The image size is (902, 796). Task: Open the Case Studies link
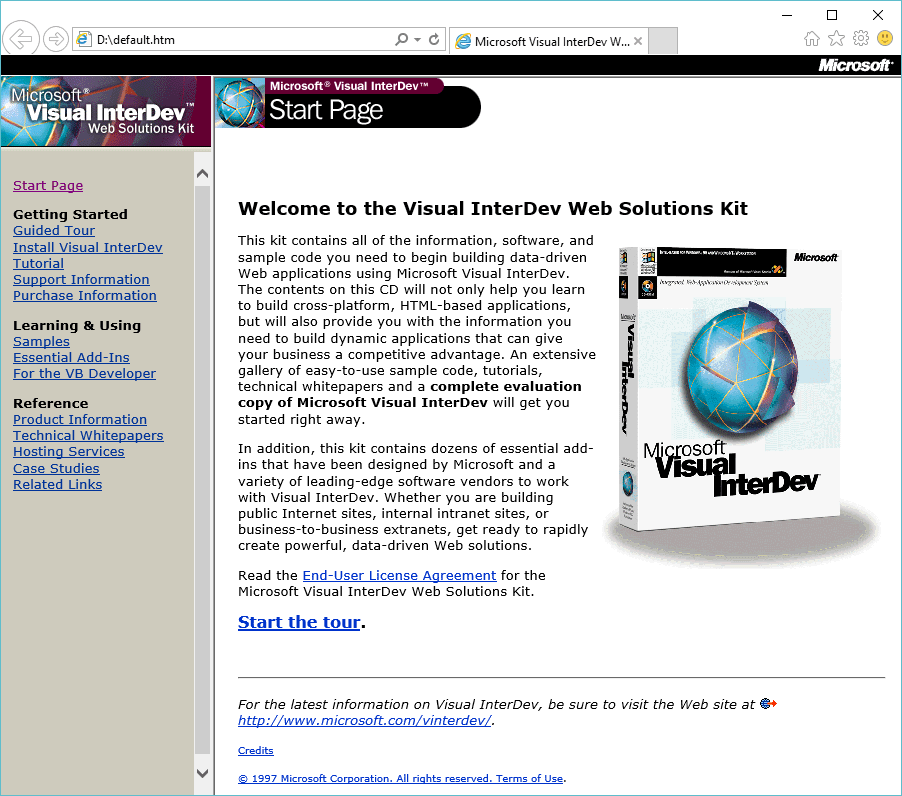tap(56, 469)
